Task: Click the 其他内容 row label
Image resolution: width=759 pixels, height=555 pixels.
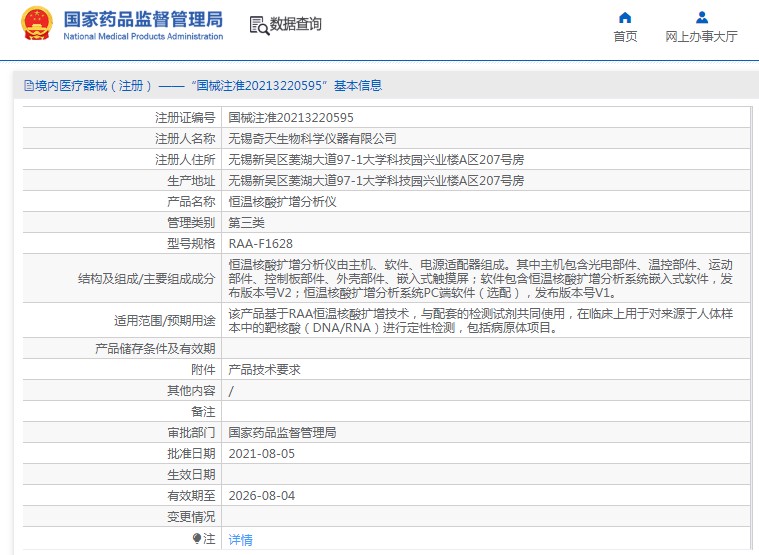Action: 191,391
